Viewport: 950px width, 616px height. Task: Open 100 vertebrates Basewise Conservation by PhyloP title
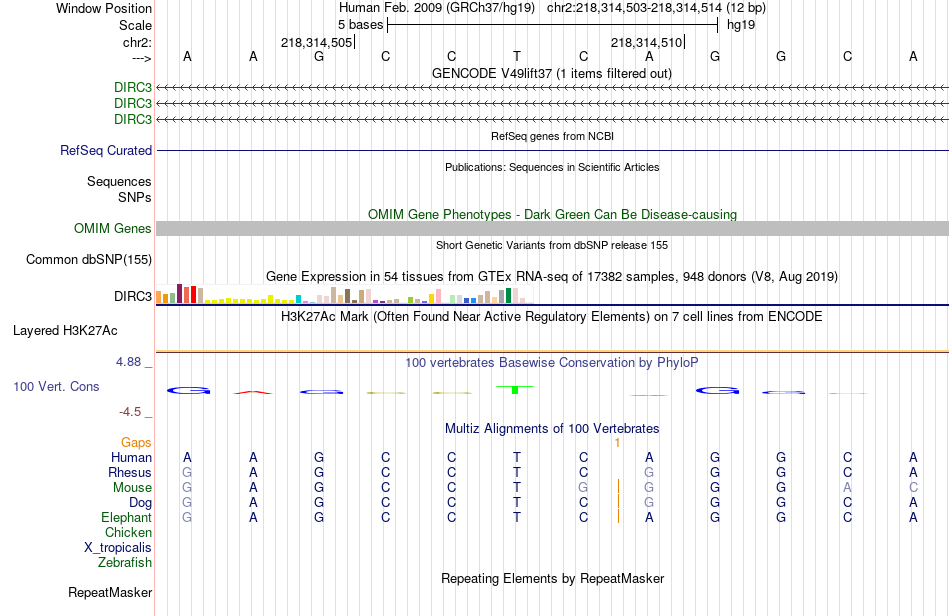tap(552, 363)
